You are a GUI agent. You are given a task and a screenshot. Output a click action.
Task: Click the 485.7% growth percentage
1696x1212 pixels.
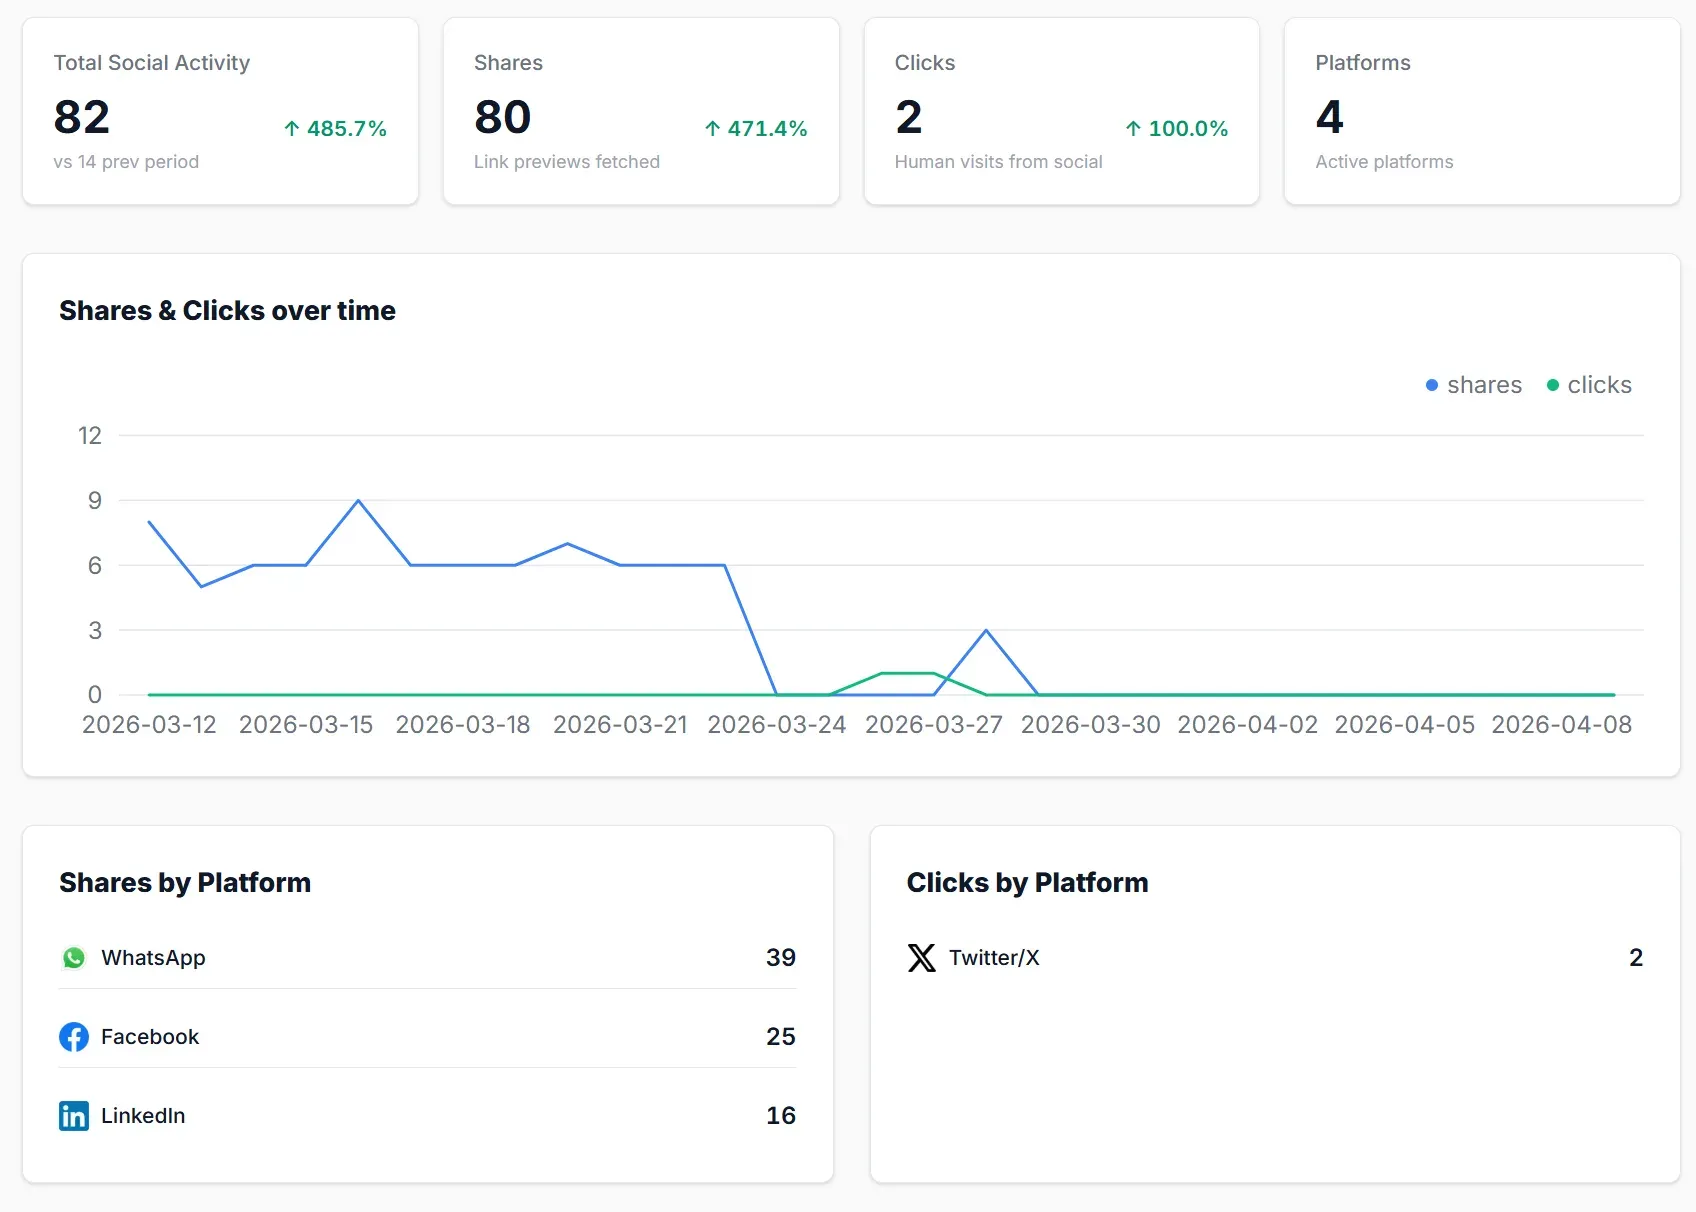click(347, 129)
